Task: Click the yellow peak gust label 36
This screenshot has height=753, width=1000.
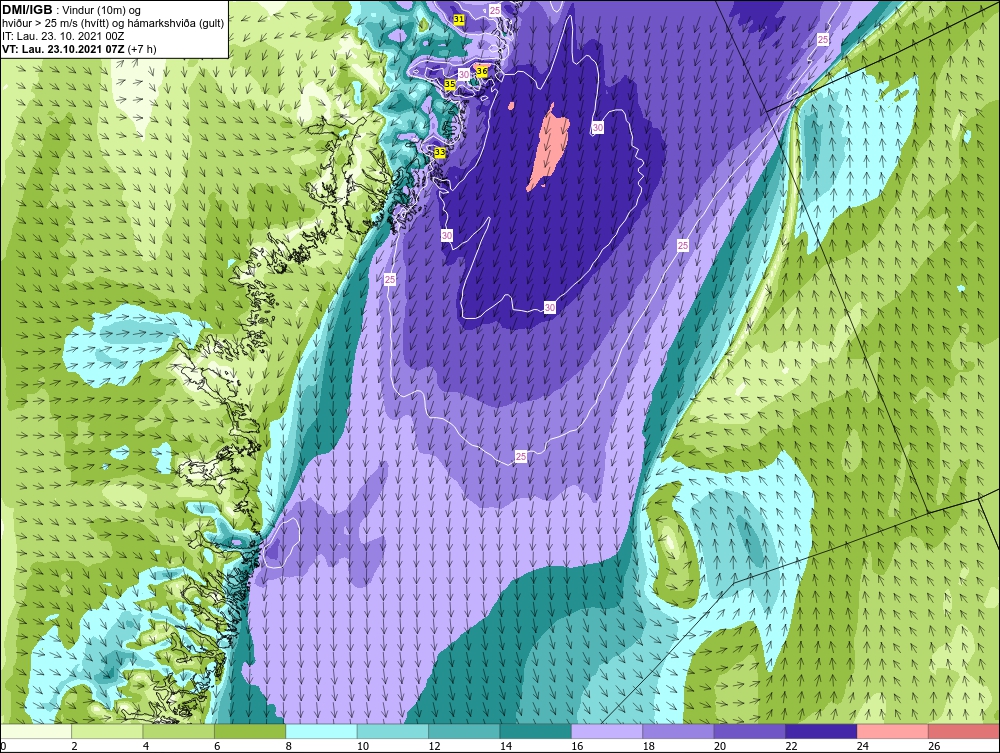Action: [x=482, y=71]
